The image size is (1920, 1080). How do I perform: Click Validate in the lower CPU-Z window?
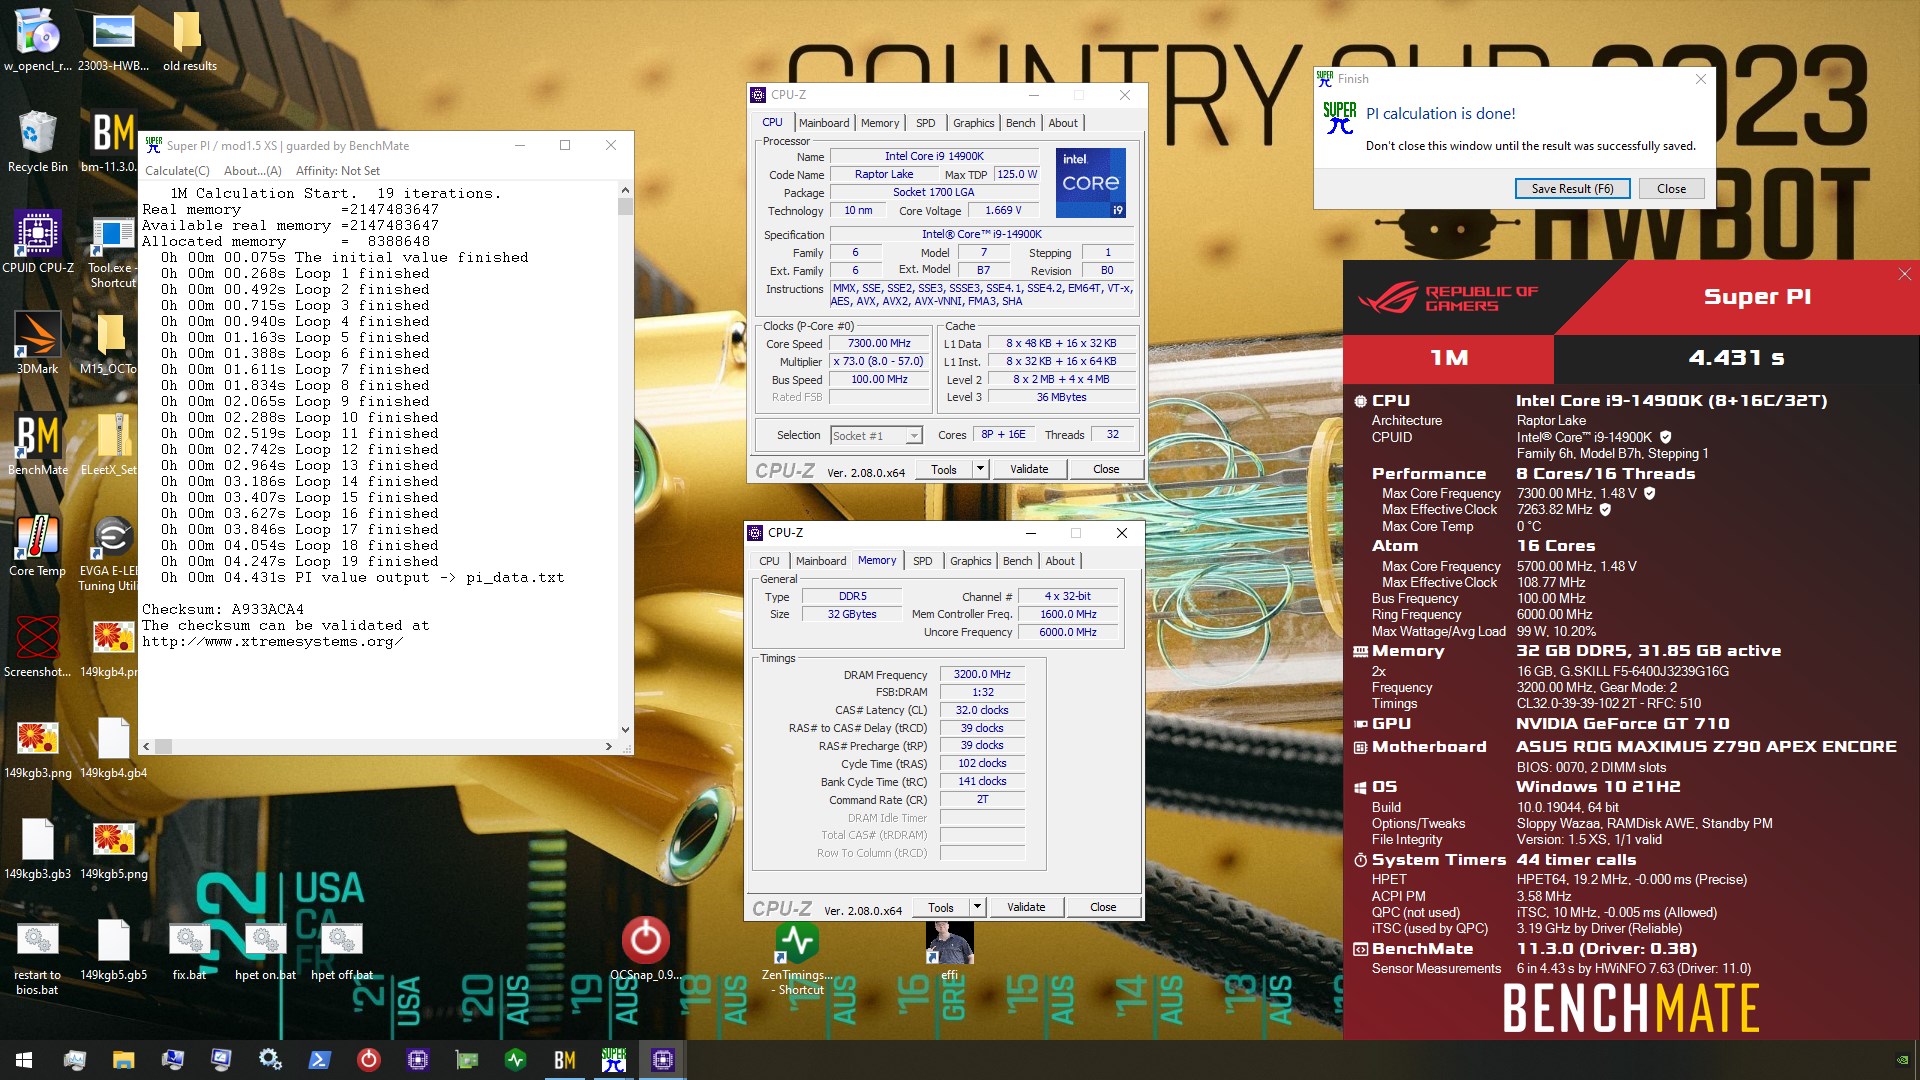[x=1026, y=907]
